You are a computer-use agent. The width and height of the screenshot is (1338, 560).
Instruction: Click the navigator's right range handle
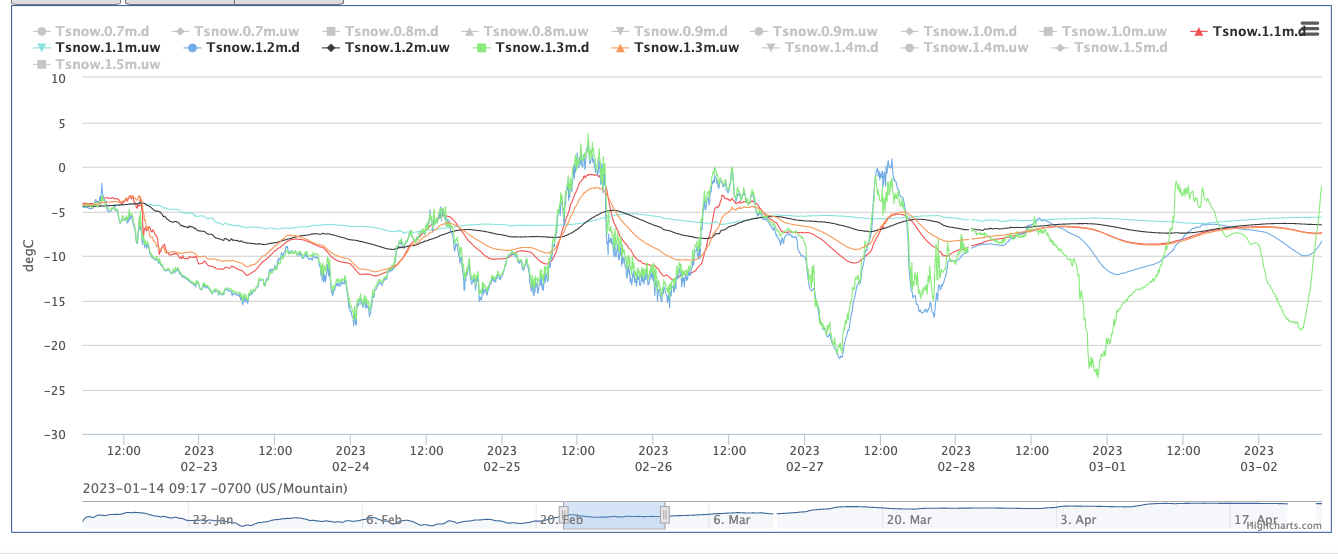pyautogui.click(x=664, y=515)
